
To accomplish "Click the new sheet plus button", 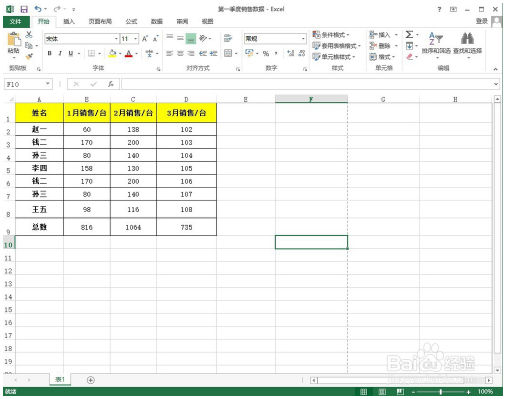I will click(91, 380).
